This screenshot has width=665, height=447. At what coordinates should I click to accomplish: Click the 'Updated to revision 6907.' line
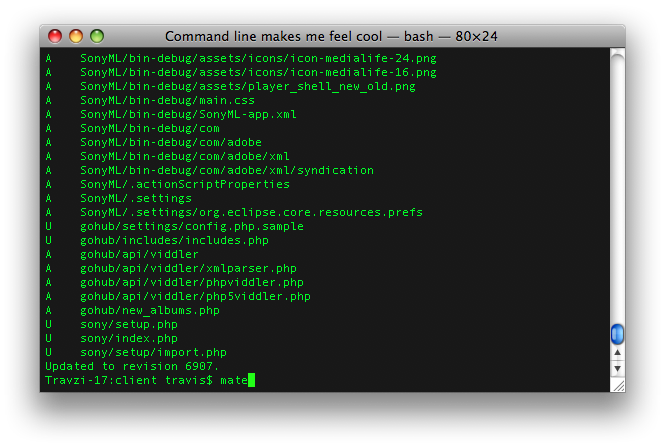(132, 366)
